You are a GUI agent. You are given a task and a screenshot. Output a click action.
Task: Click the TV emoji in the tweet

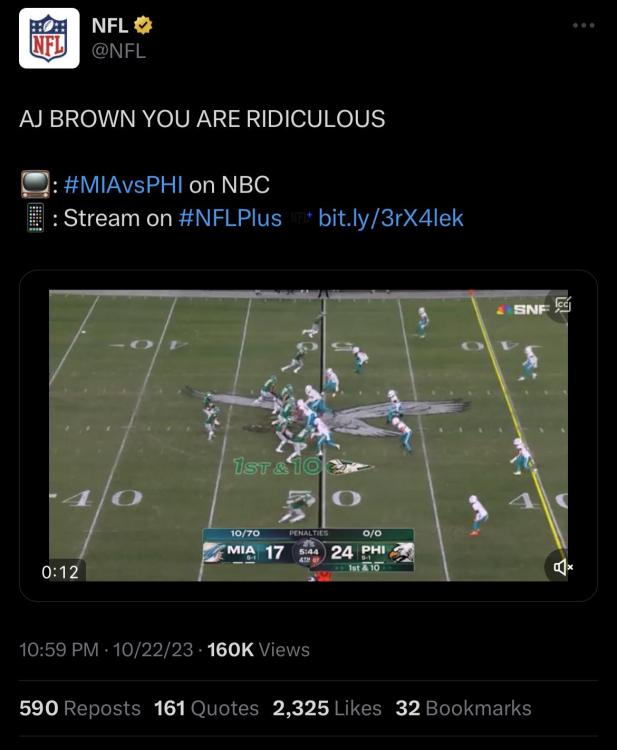point(35,184)
